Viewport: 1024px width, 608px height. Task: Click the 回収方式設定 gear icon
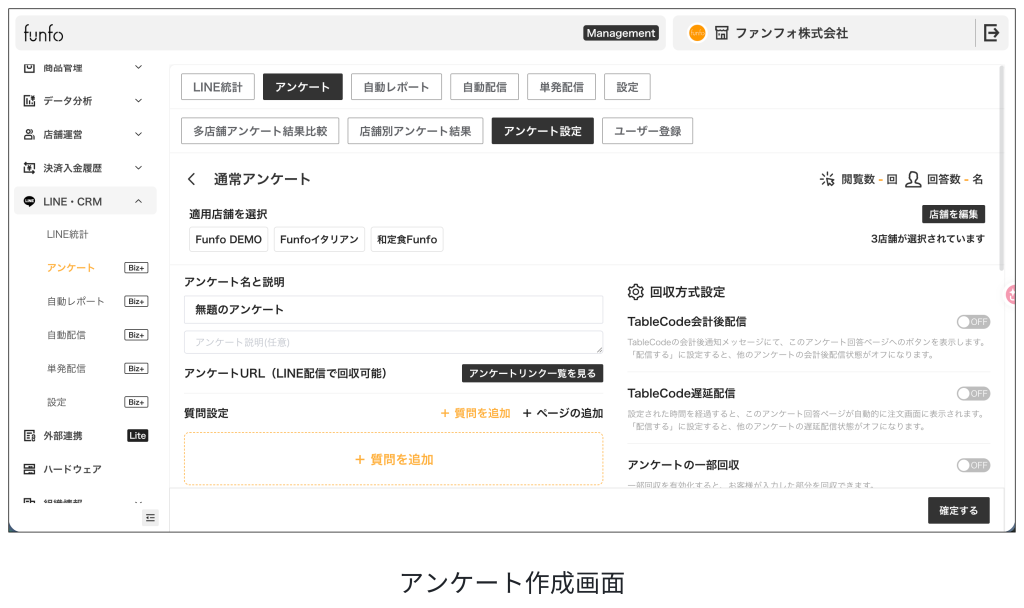[x=635, y=292]
